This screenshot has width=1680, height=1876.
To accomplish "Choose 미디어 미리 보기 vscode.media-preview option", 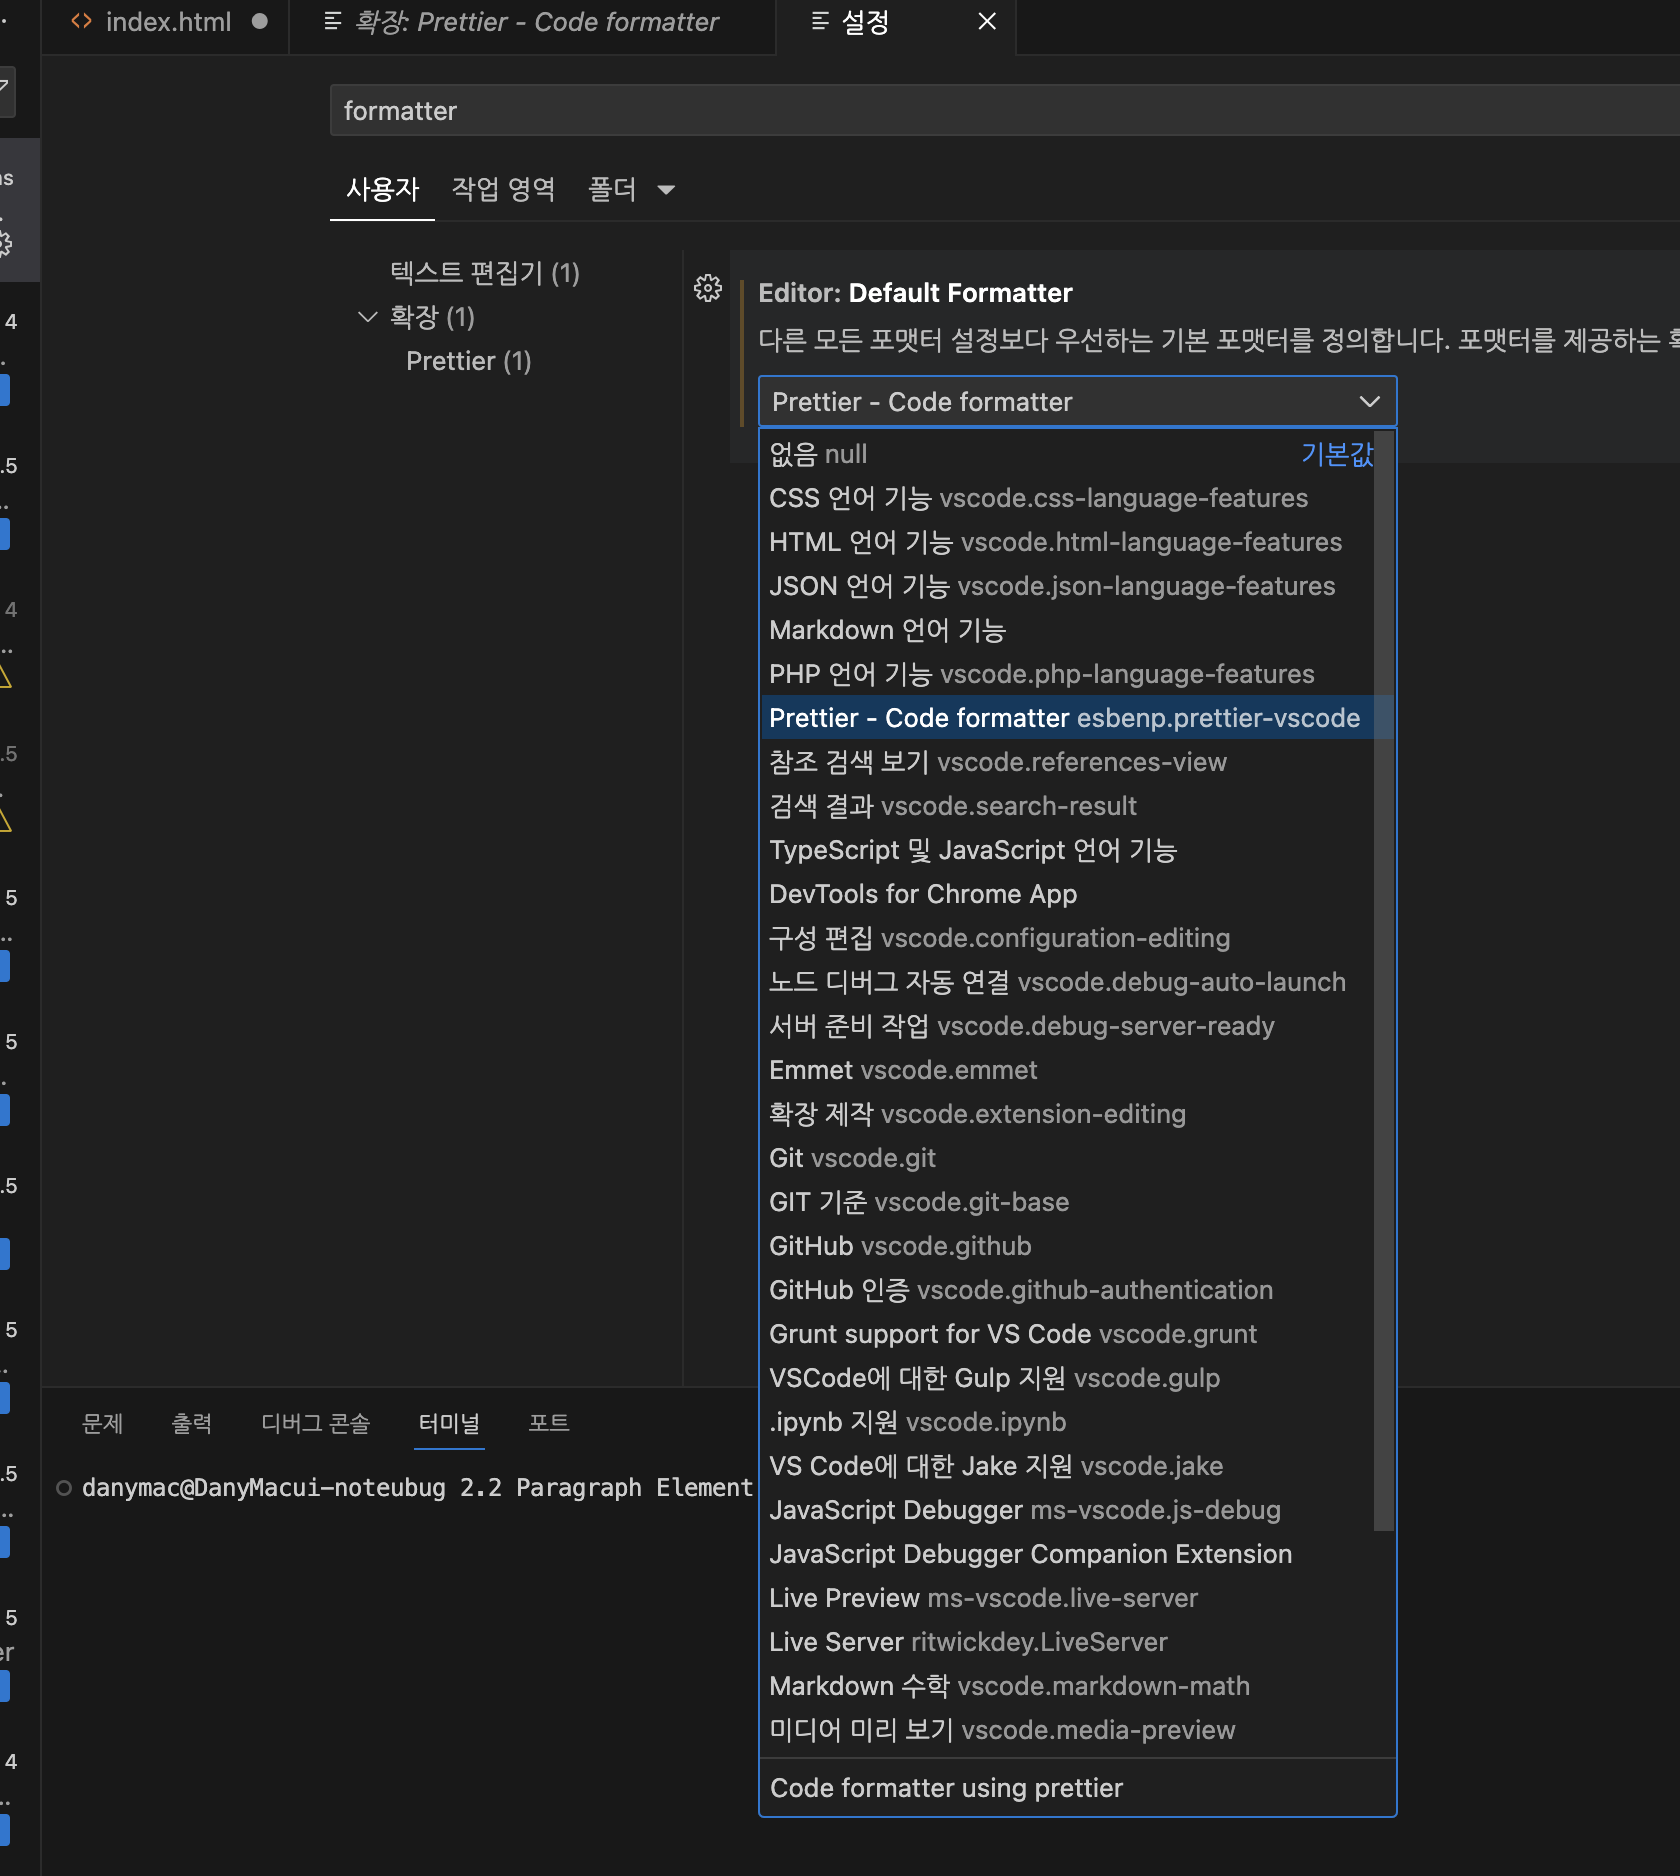I will point(1067,1730).
